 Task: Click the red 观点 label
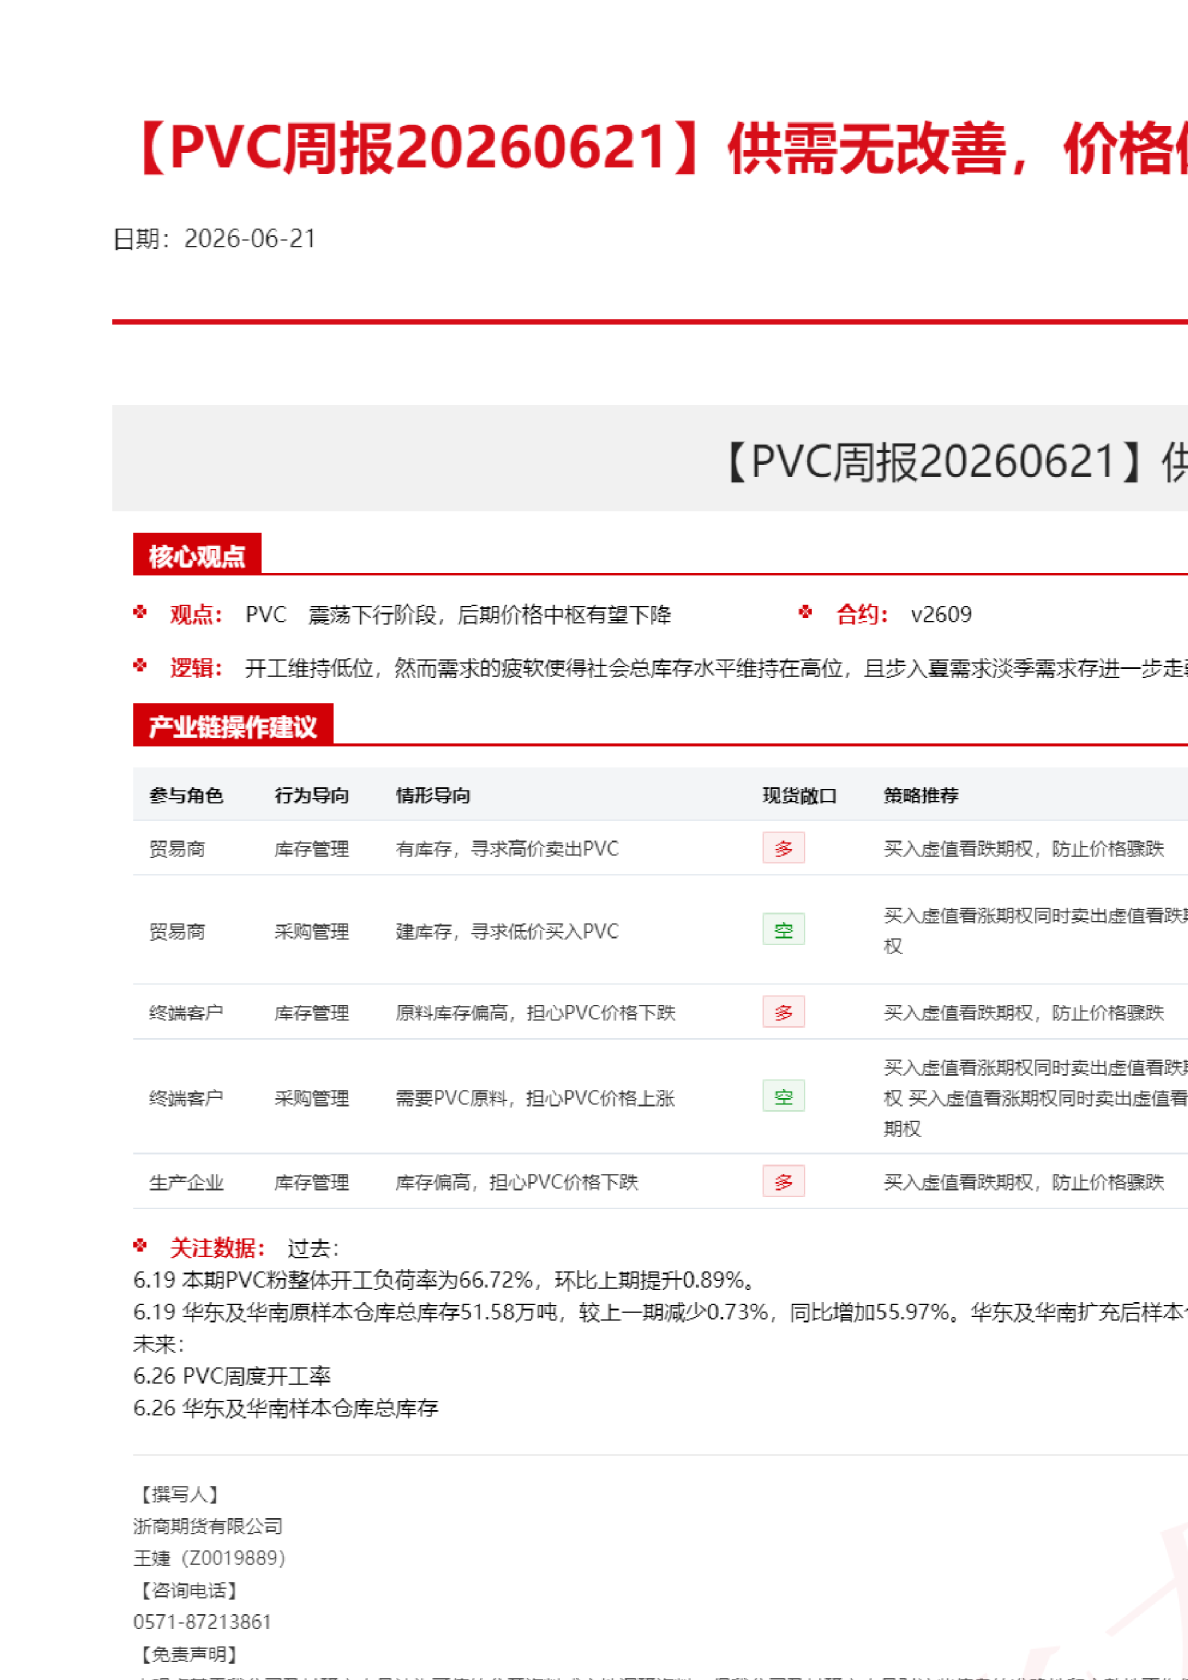point(196,615)
